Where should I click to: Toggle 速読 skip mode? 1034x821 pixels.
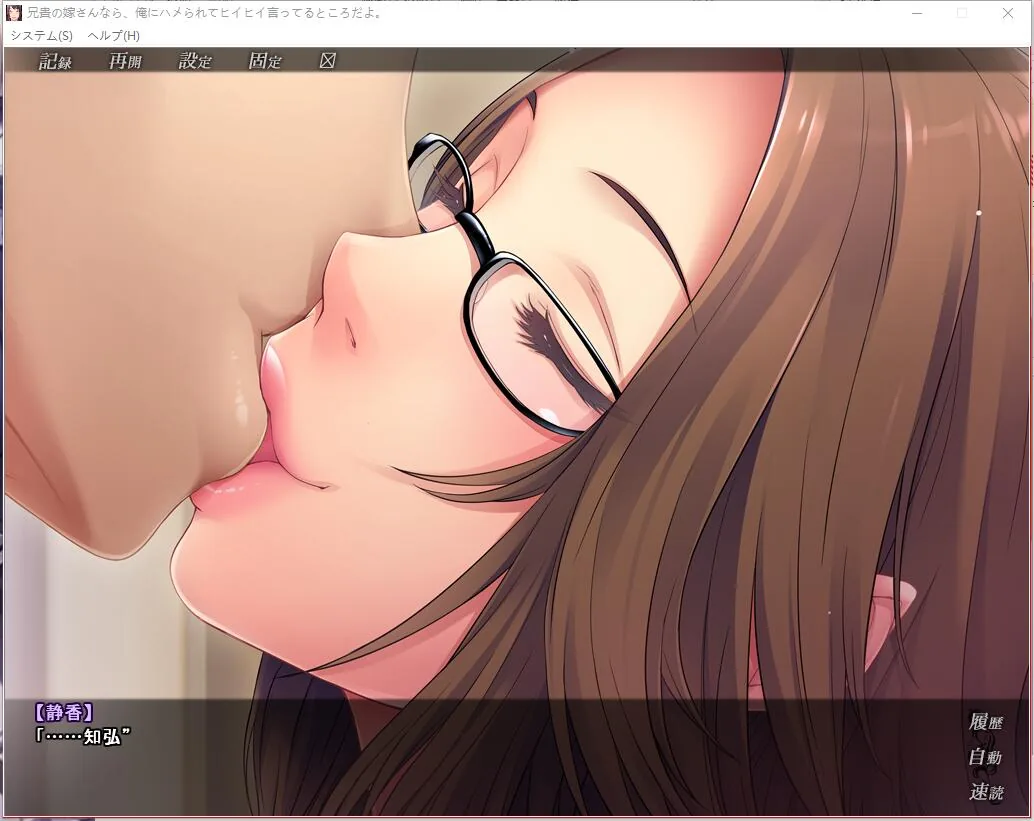(986, 791)
